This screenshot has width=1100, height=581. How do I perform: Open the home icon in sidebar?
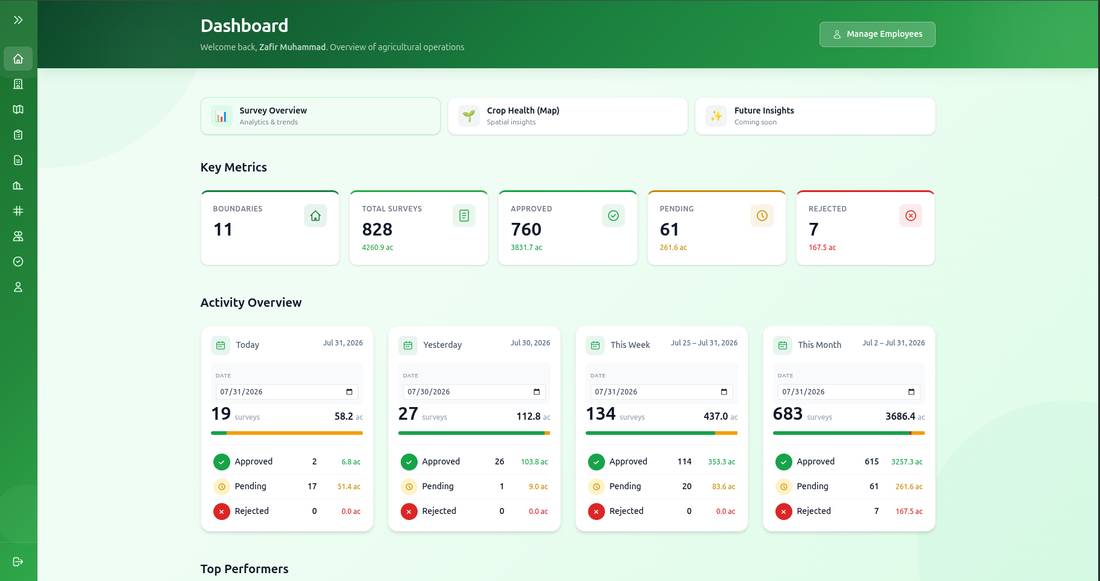tap(18, 59)
